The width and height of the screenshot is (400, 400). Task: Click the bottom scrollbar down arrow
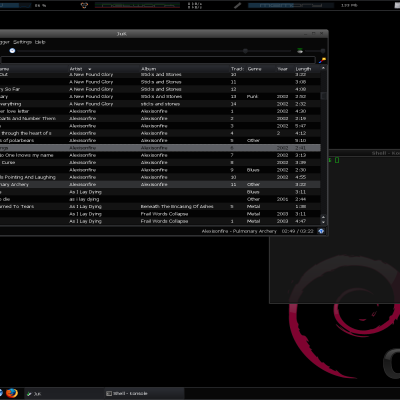(323, 222)
